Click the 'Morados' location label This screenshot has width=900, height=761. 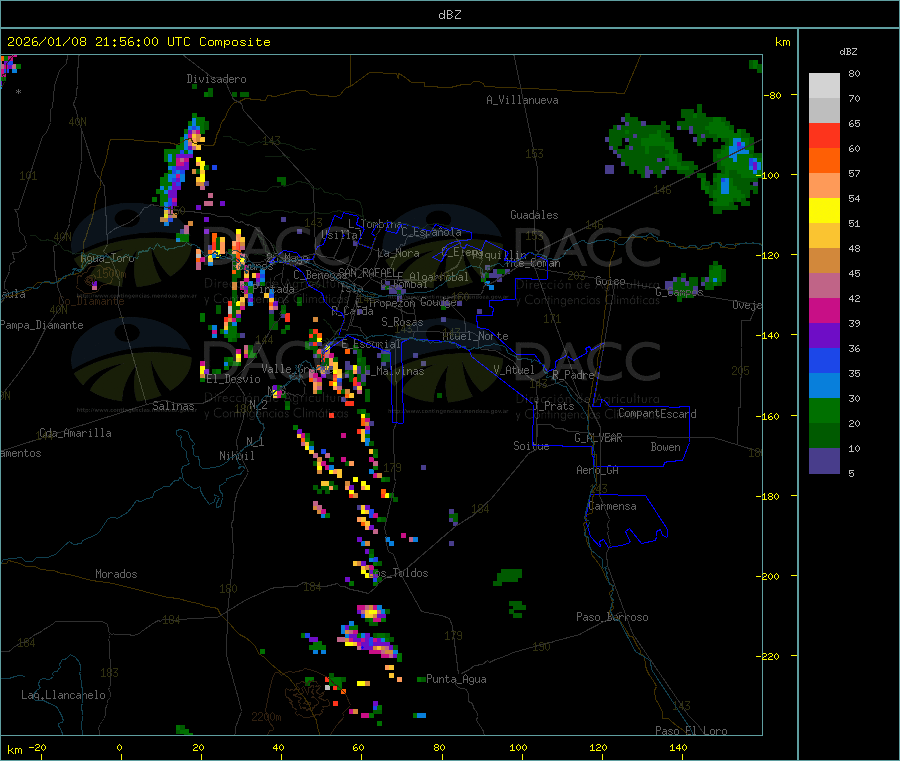(116, 574)
